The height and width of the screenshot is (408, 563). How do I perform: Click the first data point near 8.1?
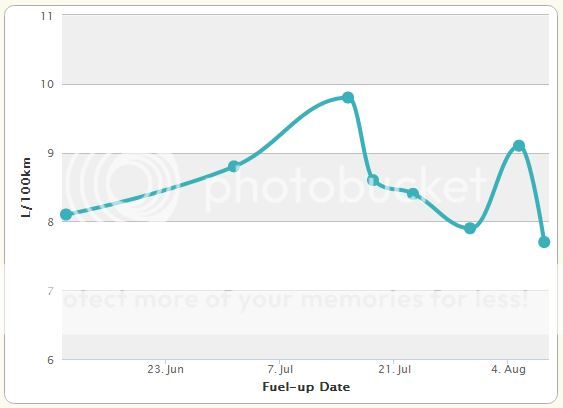66,215
